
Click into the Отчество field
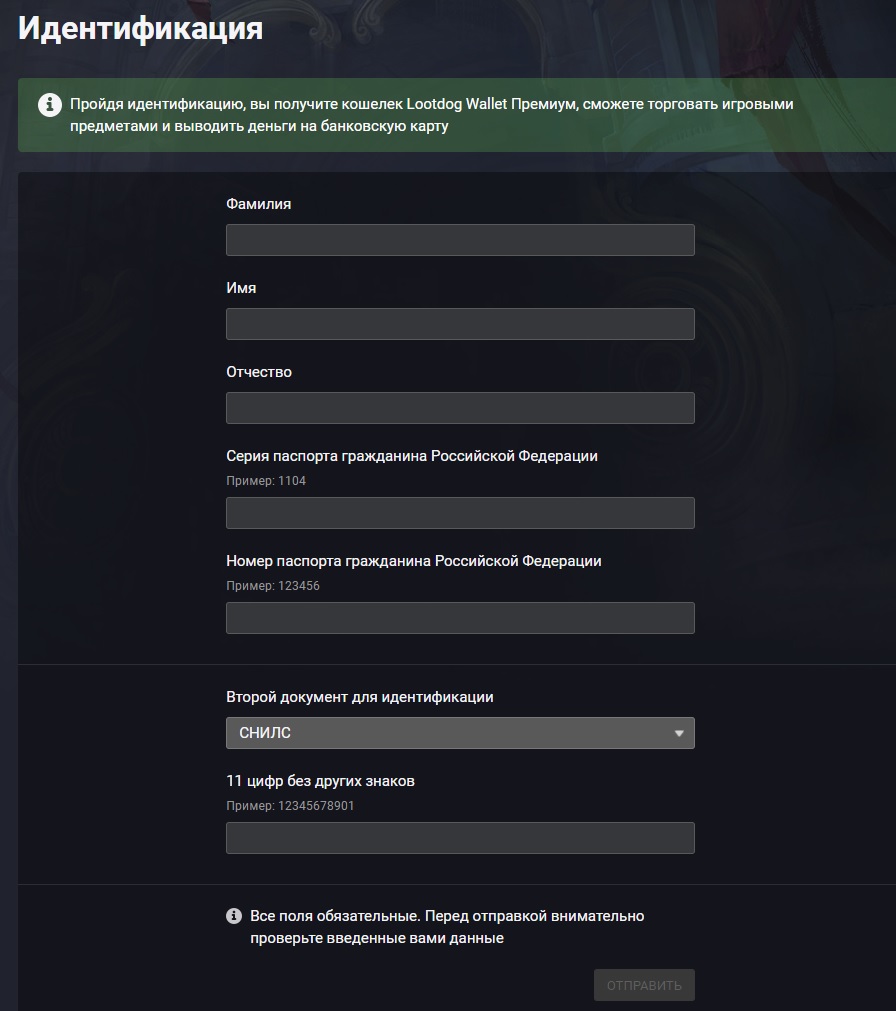[x=460, y=408]
